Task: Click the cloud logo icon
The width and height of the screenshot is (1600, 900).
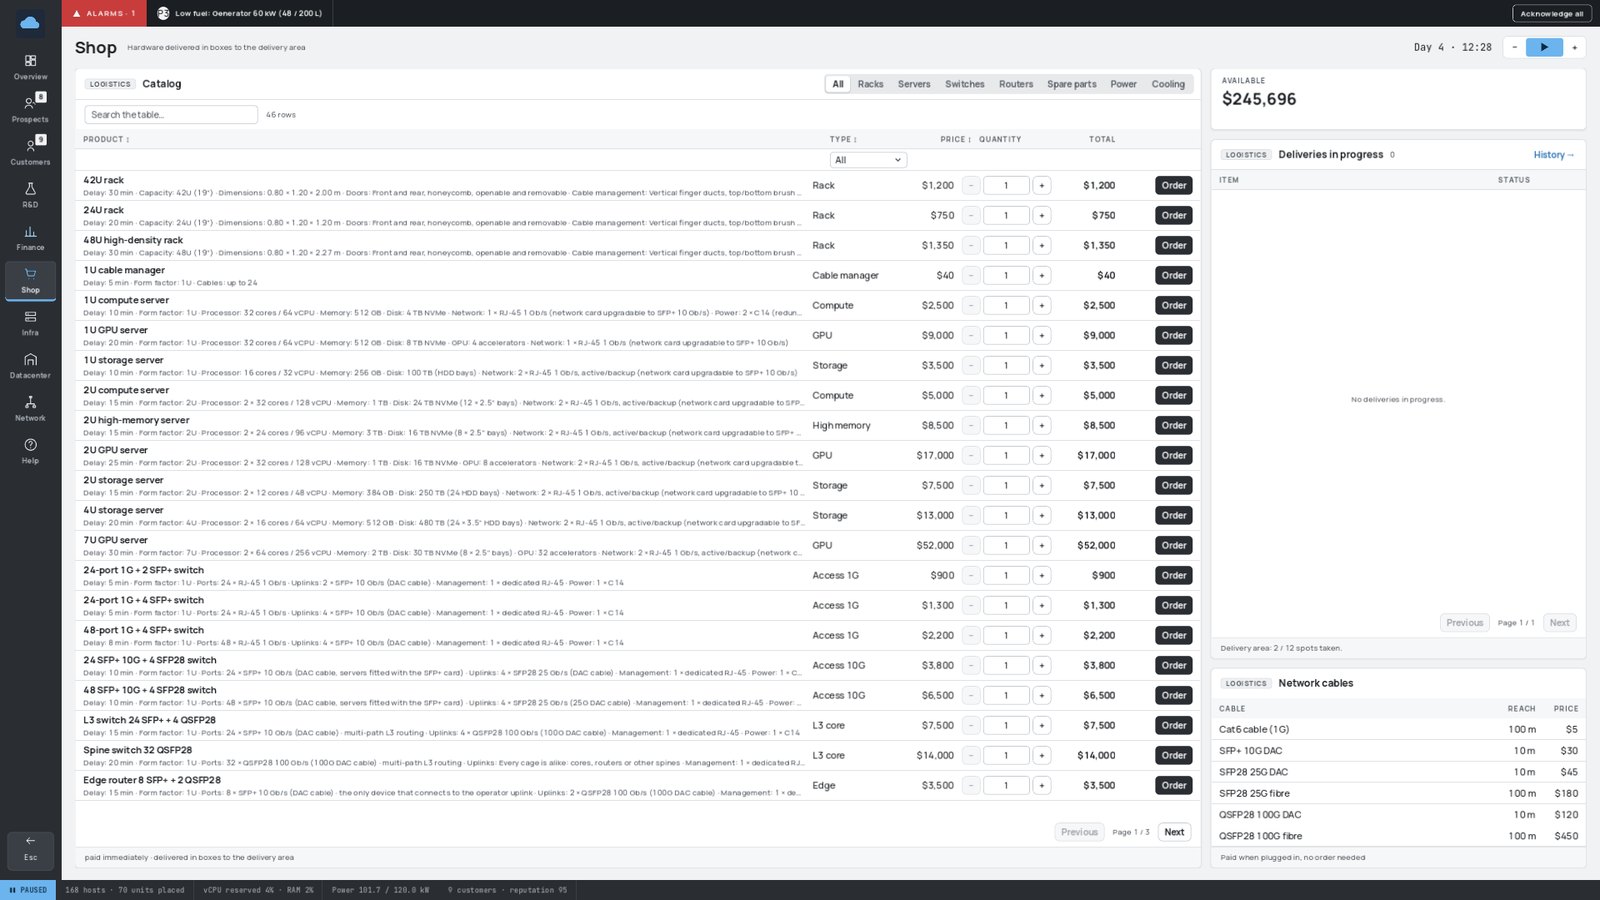Action: 30,22
